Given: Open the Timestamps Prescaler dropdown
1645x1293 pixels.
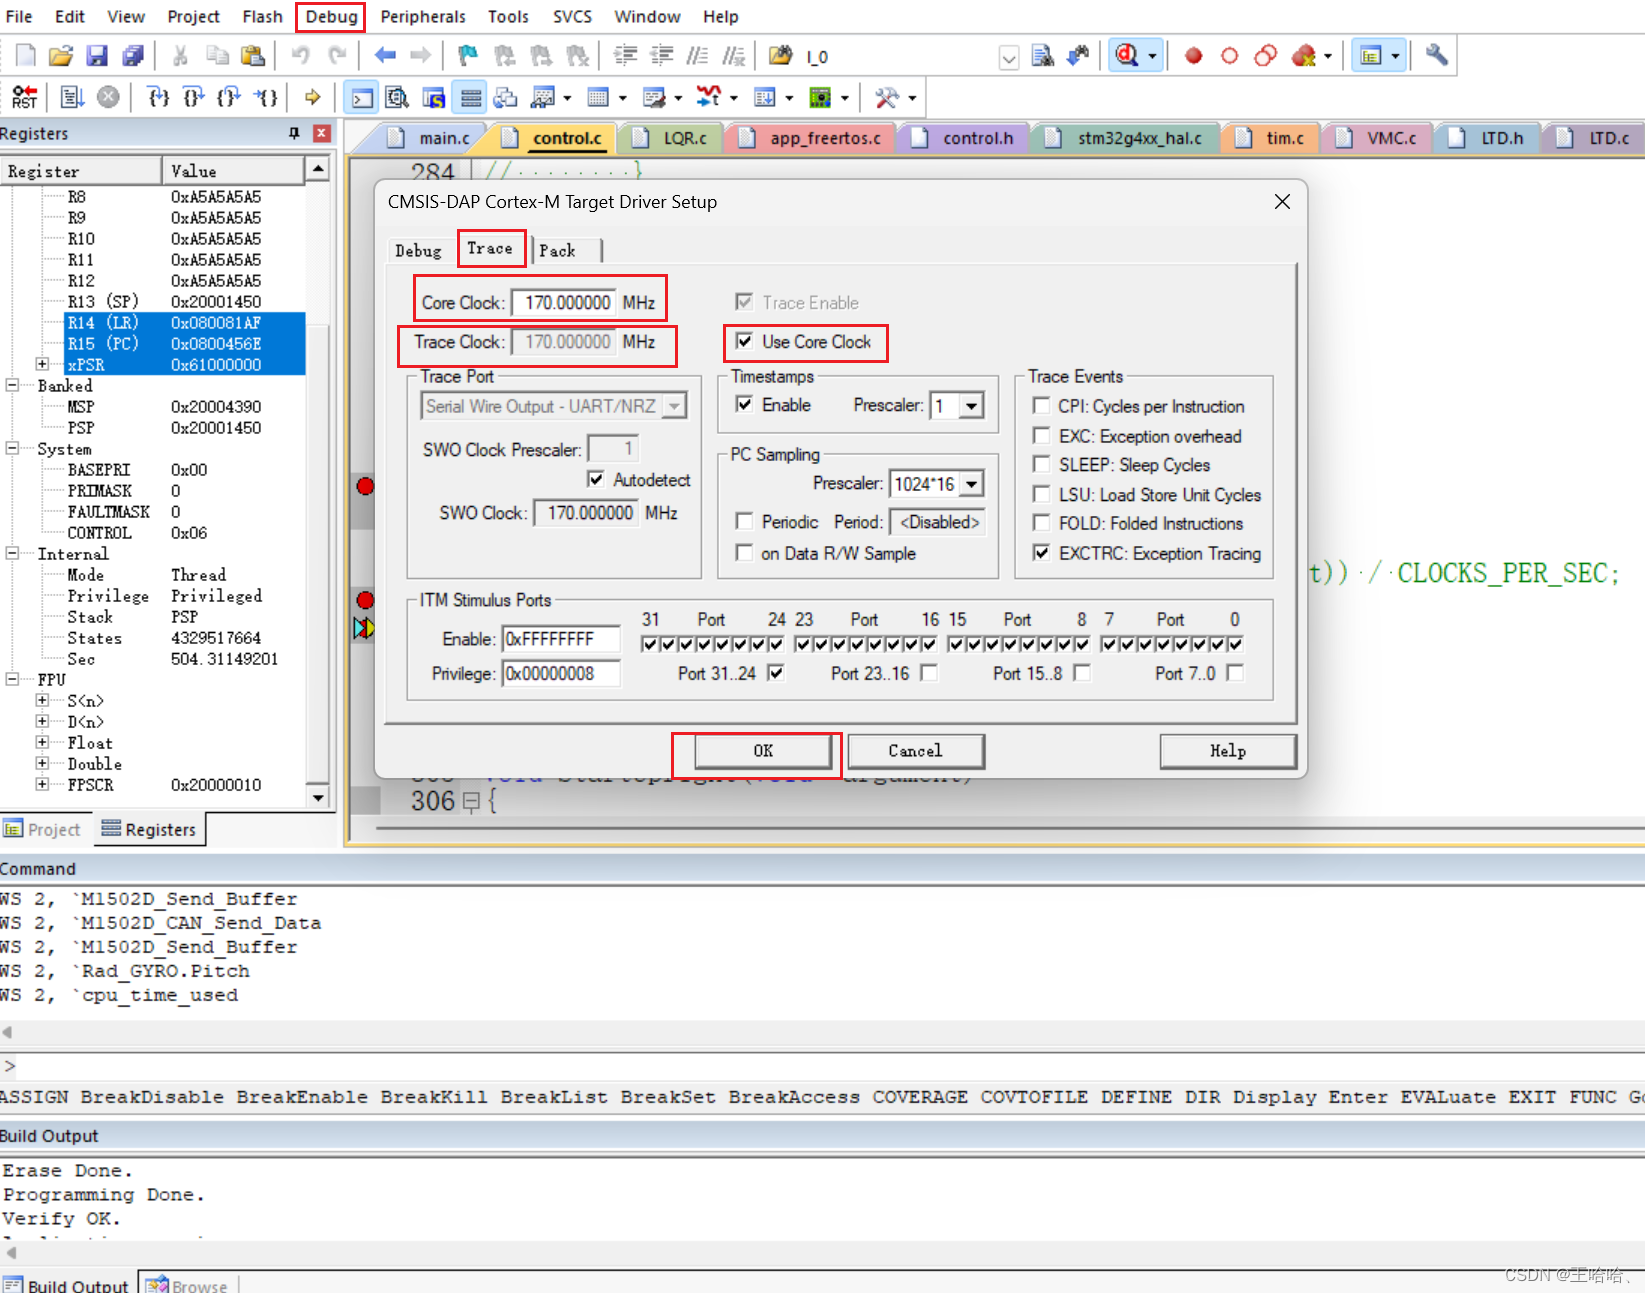Looking at the screenshot, I should pos(972,405).
